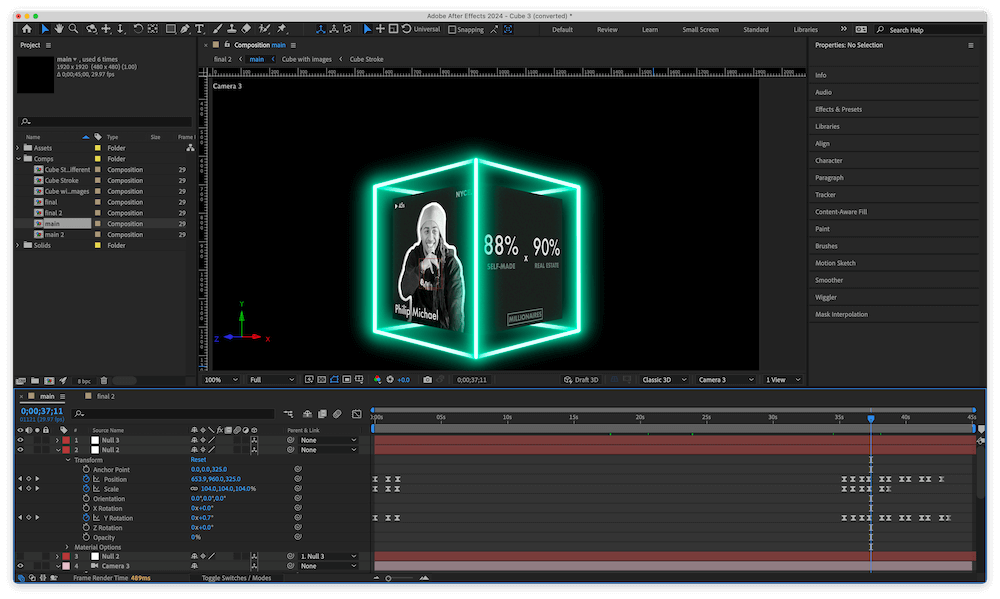Viewport: 1000px width, 599px height.
Task: Open the Small Screen workspace
Action: click(700, 29)
